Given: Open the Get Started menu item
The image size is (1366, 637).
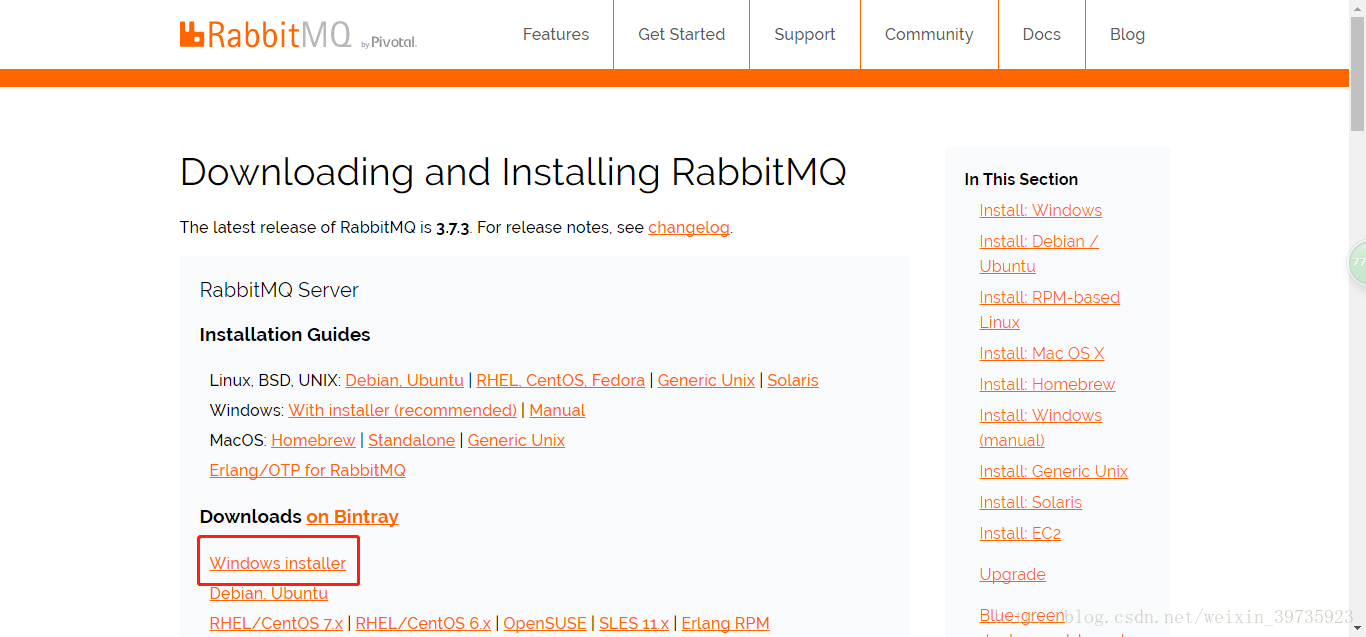Looking at the screenshot, I should coord(682,34).
